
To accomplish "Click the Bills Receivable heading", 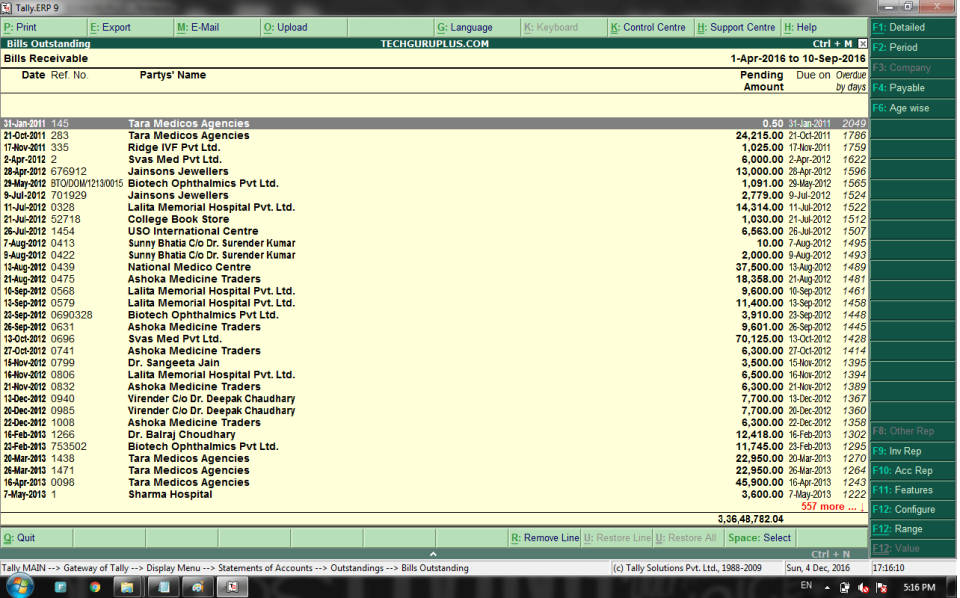I will [46, 59].
